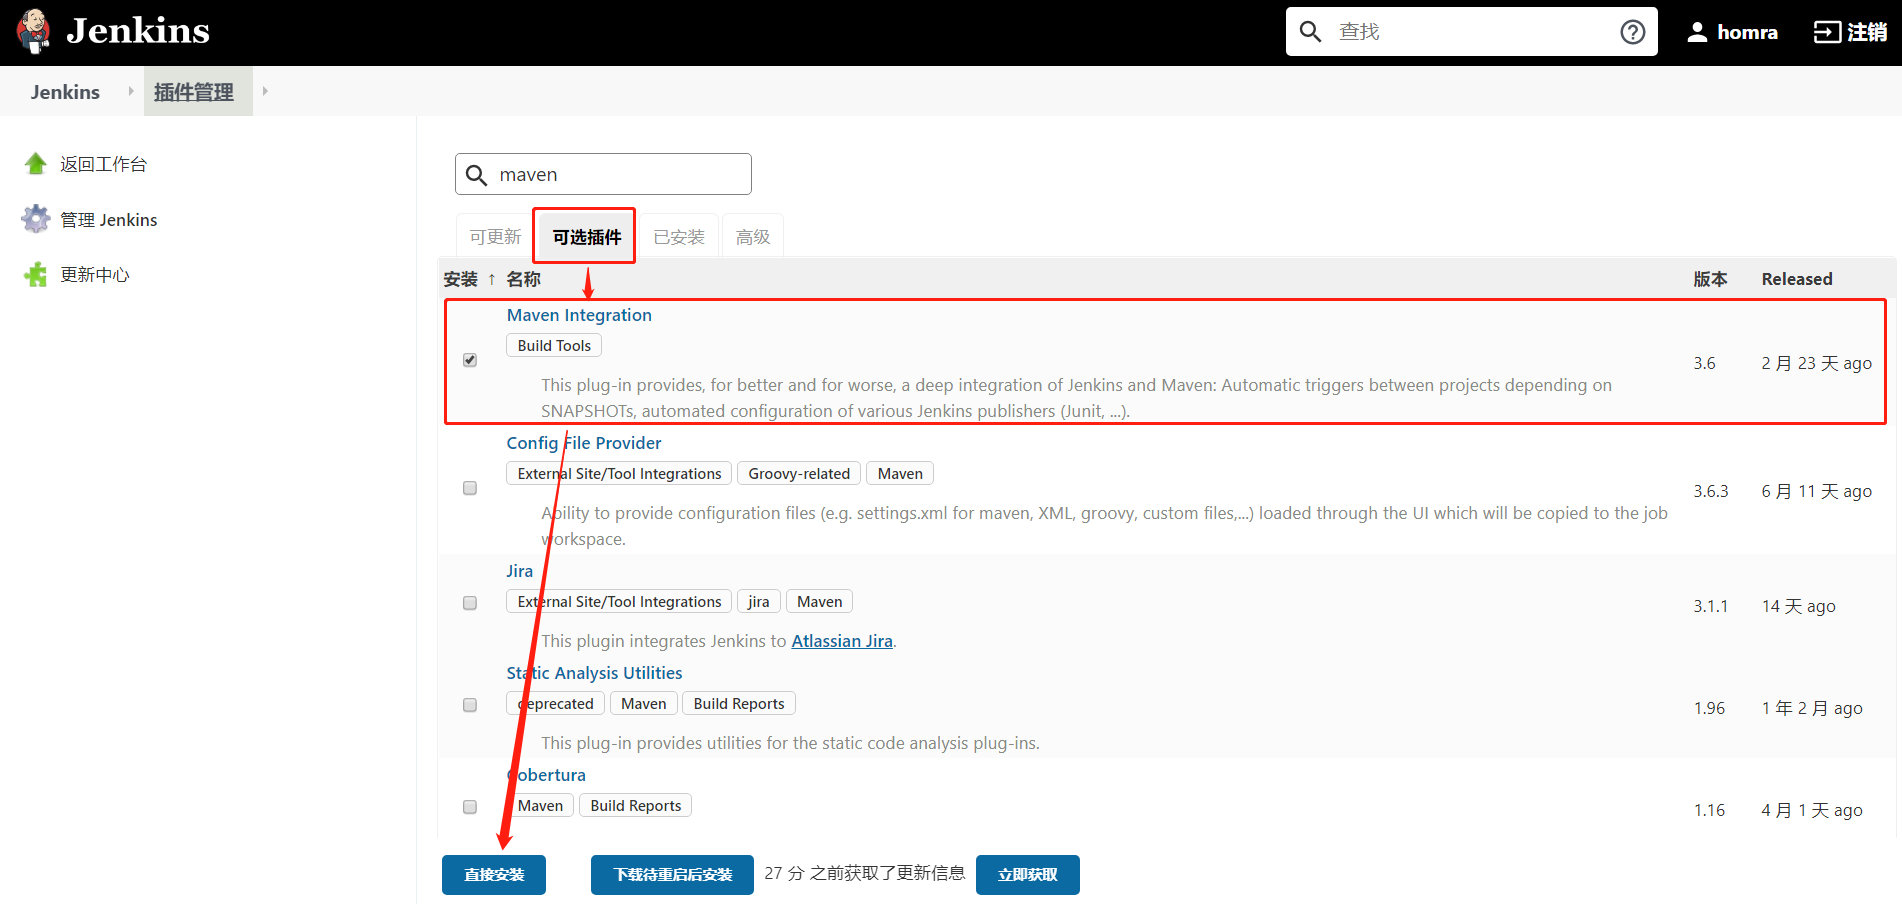Click the 名称 column header

[523, 279]
